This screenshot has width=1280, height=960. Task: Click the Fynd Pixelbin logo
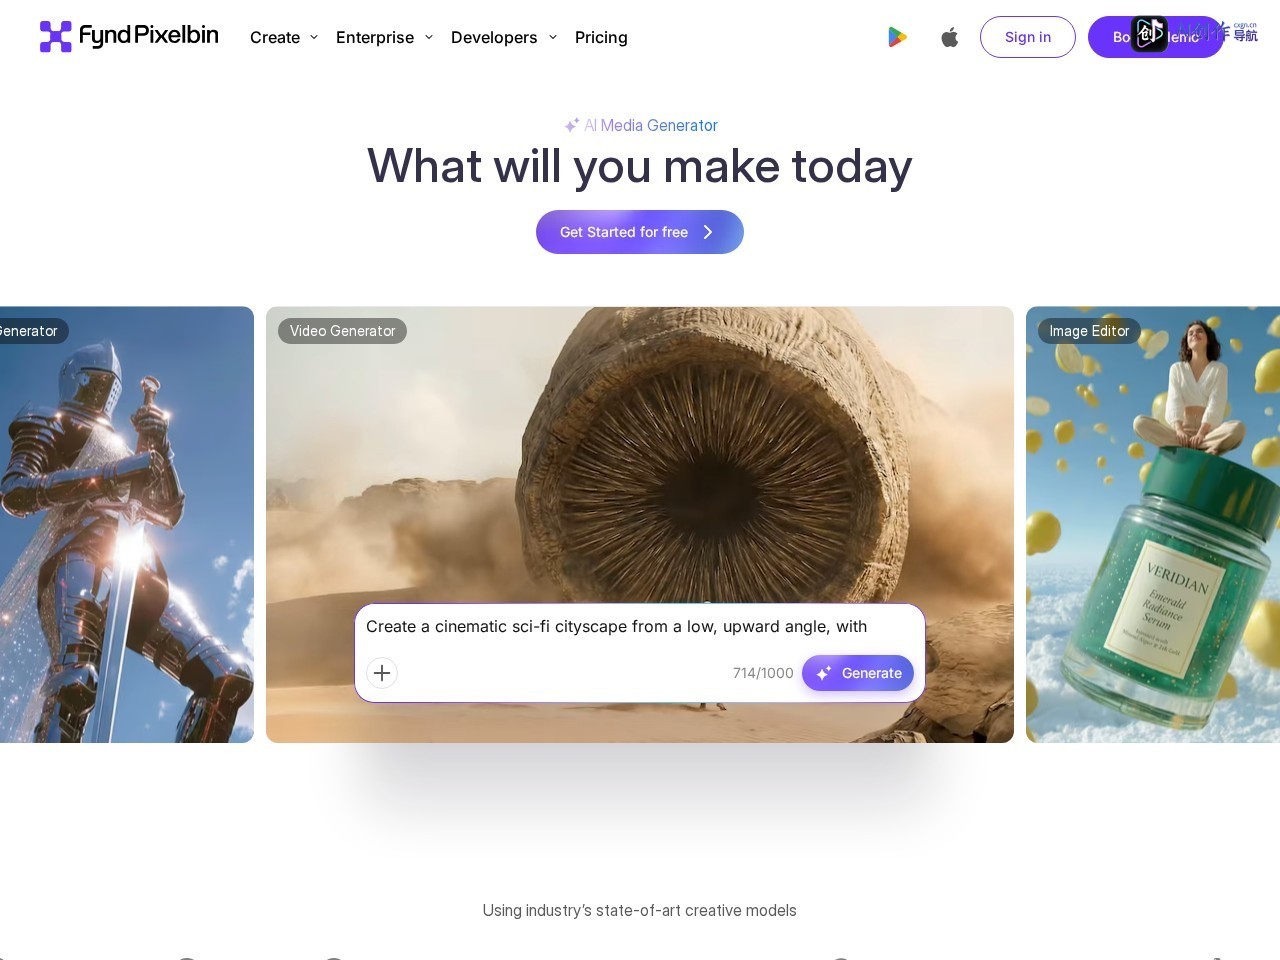(129, 36)
